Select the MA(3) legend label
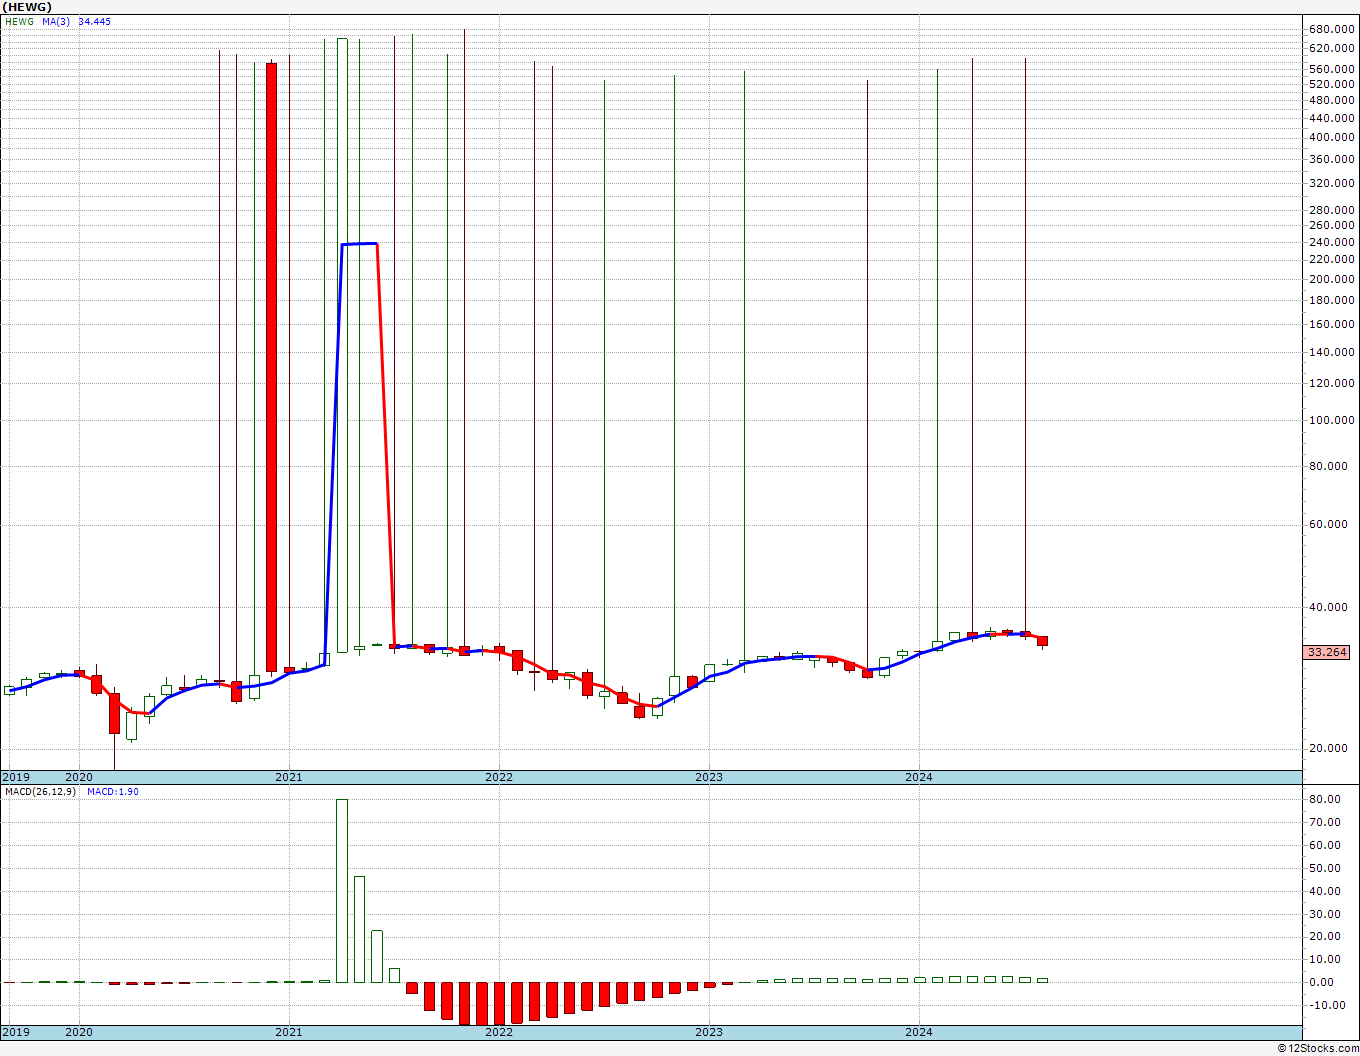This screenshot has height=1056, width=1360. point(56,21)
